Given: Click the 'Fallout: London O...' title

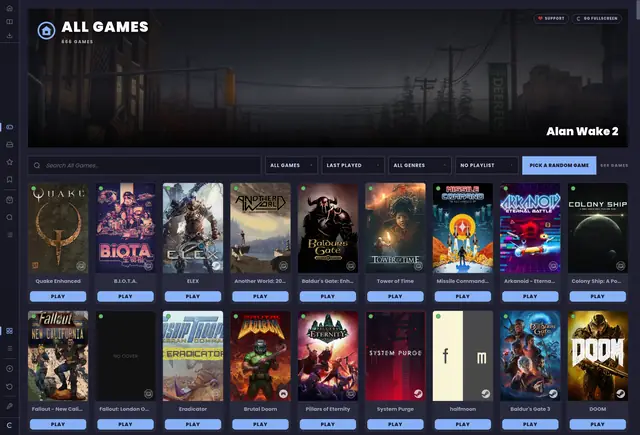Looking at the screenshot, I should pos(125,409).
